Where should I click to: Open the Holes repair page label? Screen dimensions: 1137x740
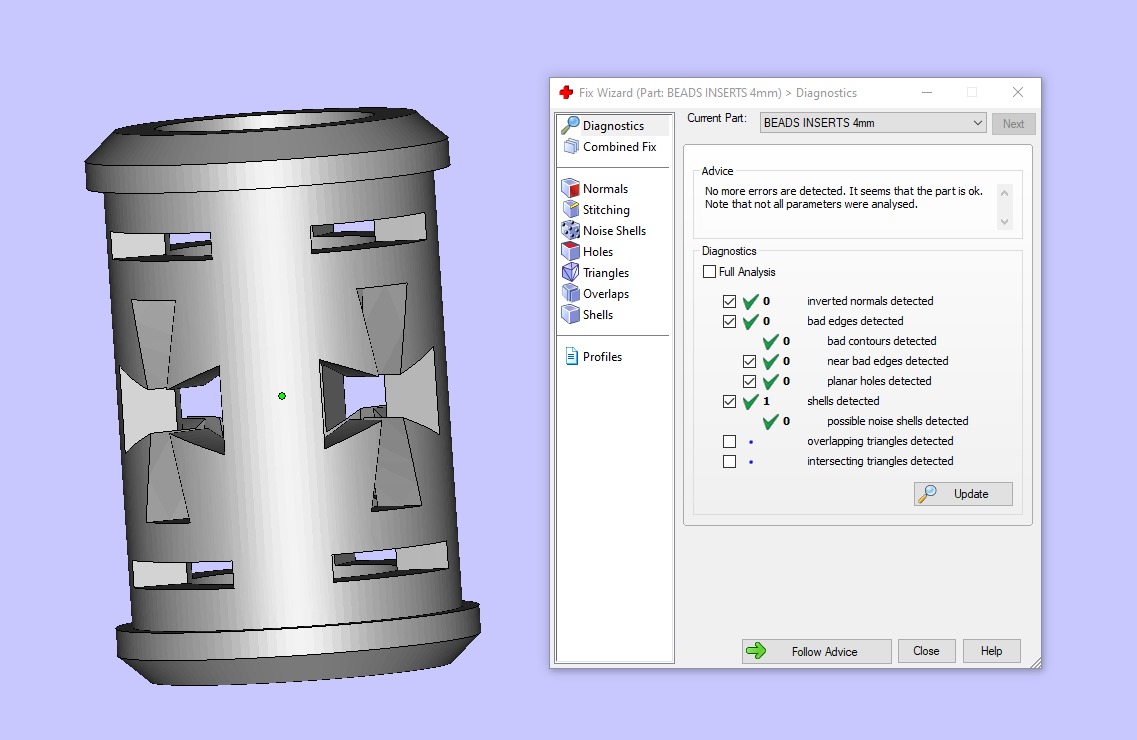[x=598, y=251]
